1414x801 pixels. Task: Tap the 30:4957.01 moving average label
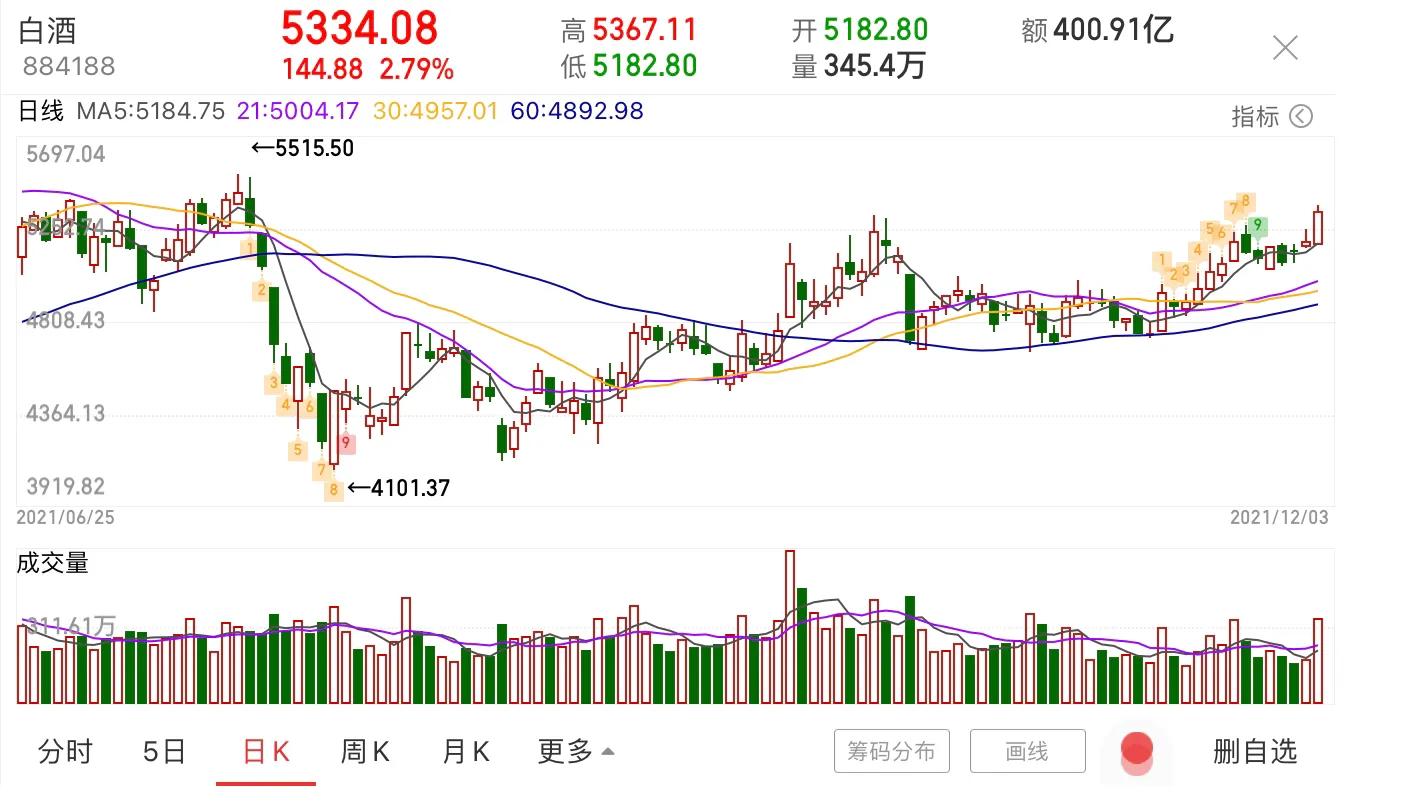click(435, 111)
